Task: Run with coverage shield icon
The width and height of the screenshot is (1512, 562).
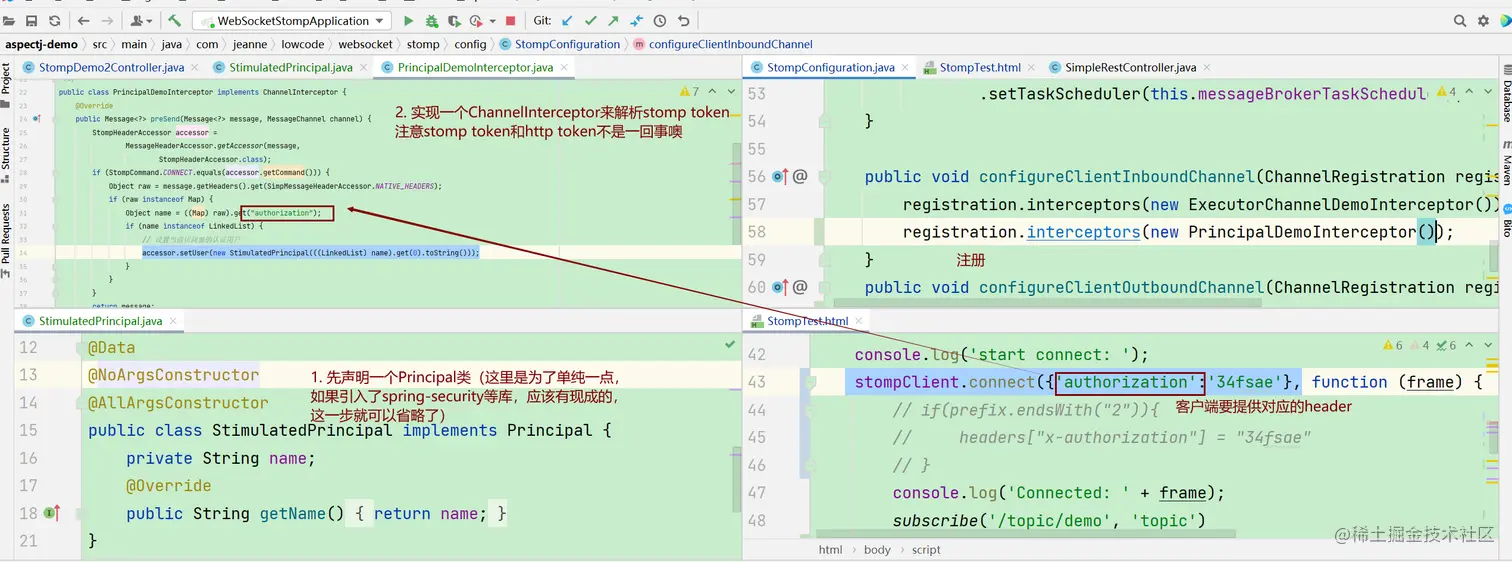Action: point(455,21)
